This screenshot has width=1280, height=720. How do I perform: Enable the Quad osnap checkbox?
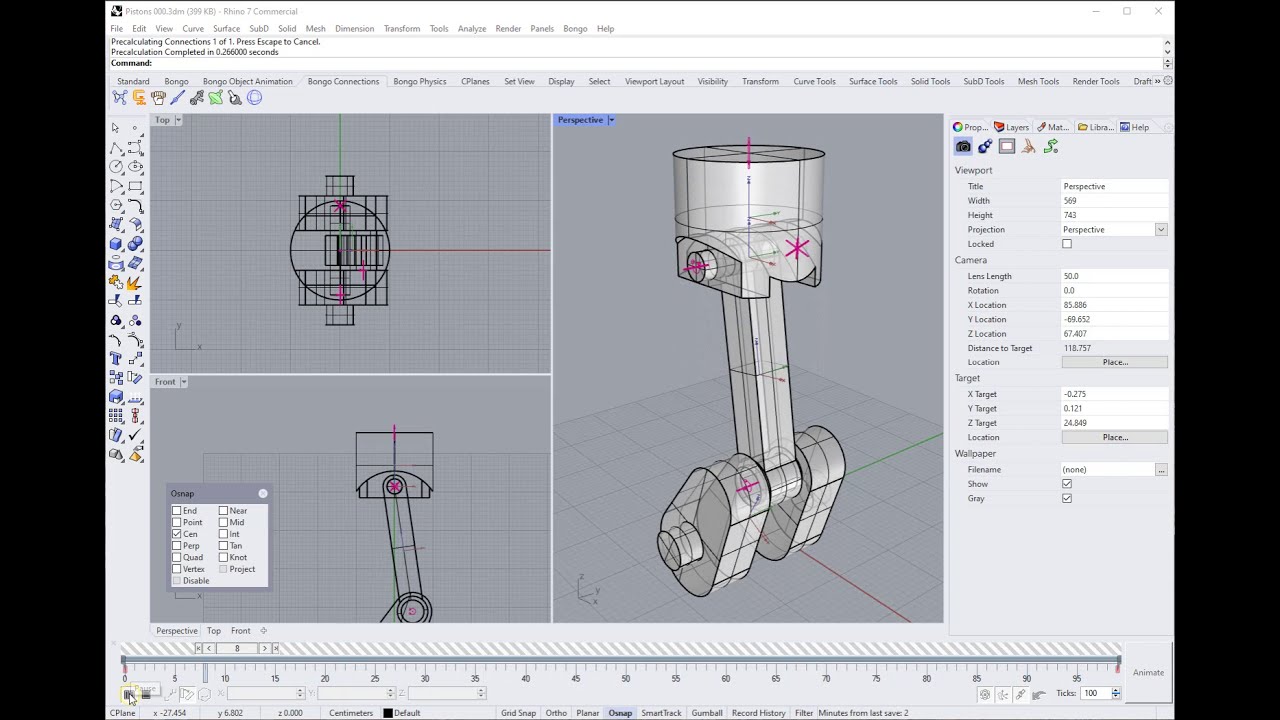tap(177, 557)
